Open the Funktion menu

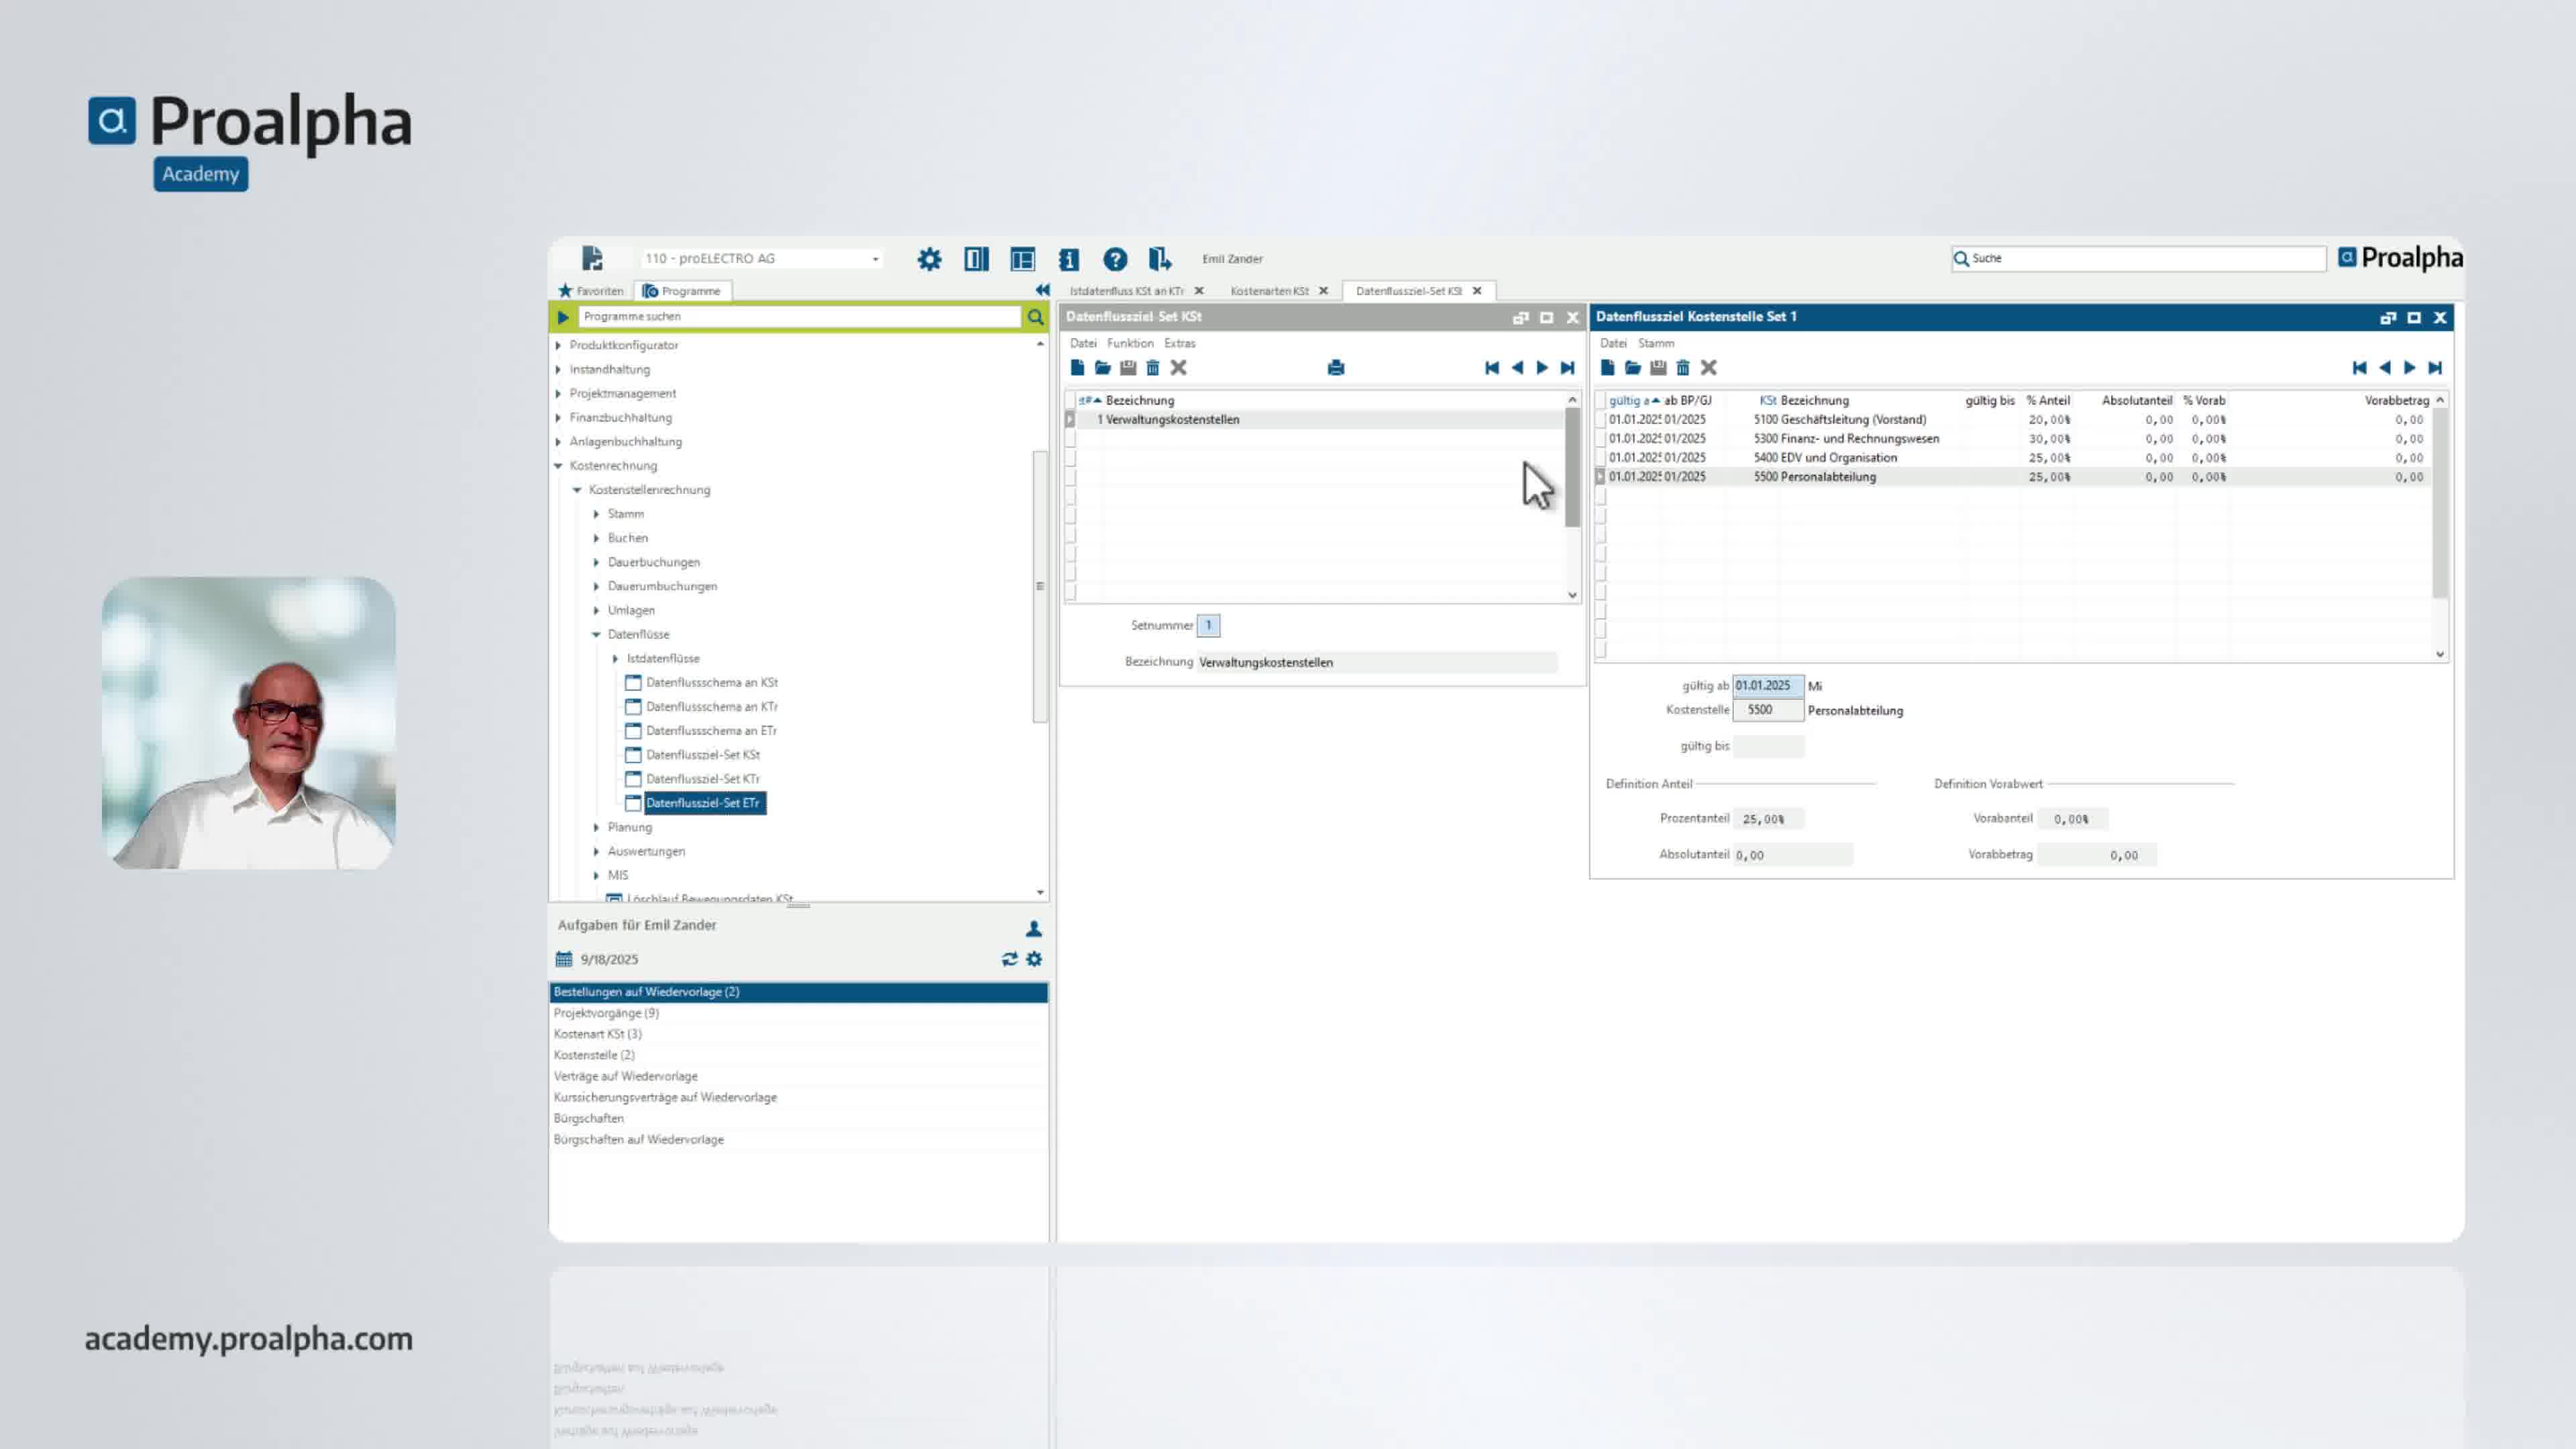[x=1130, y=343]
